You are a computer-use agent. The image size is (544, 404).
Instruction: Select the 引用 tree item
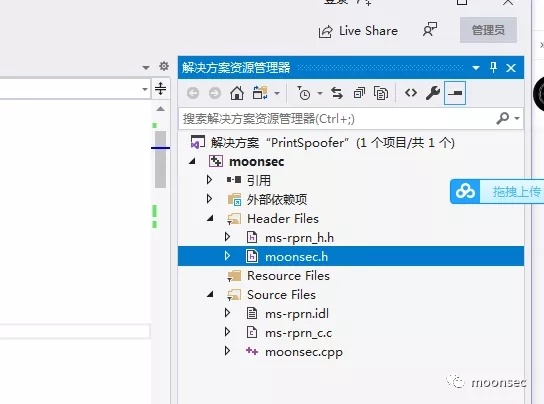coord(259,180)
